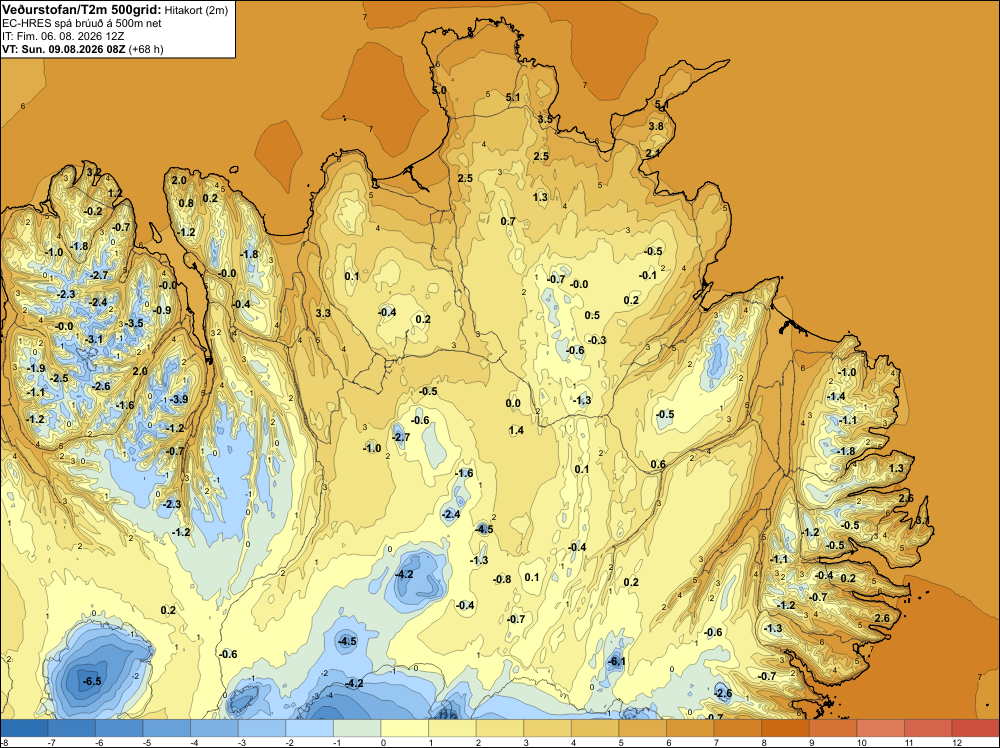Click the -1.9 temperature label

click(36, 368)
